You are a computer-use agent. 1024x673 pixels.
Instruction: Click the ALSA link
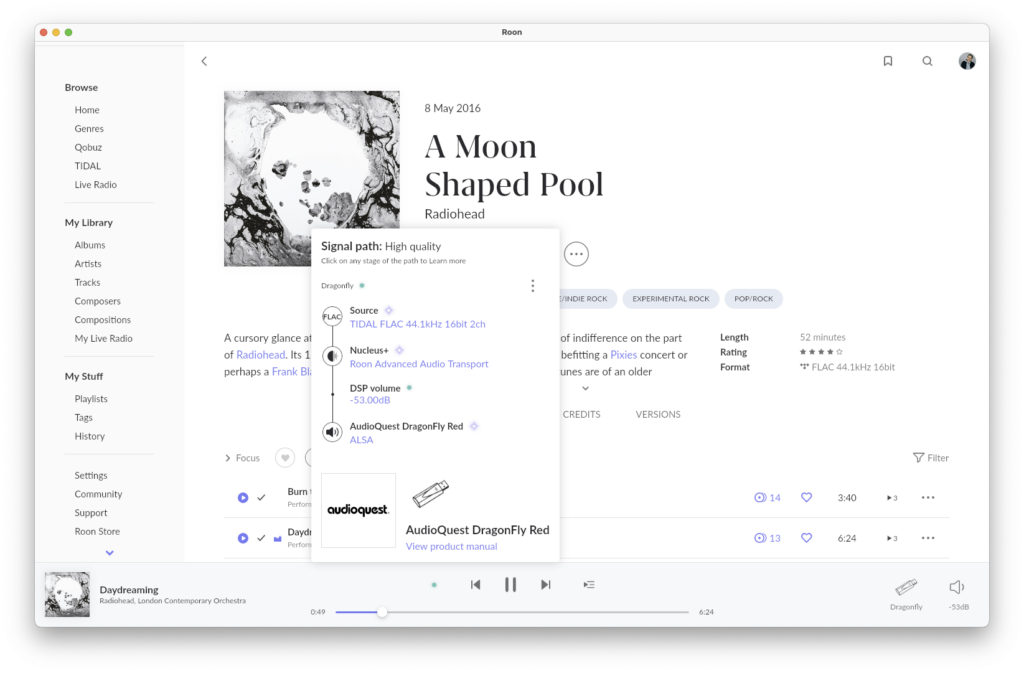point(361,439)
